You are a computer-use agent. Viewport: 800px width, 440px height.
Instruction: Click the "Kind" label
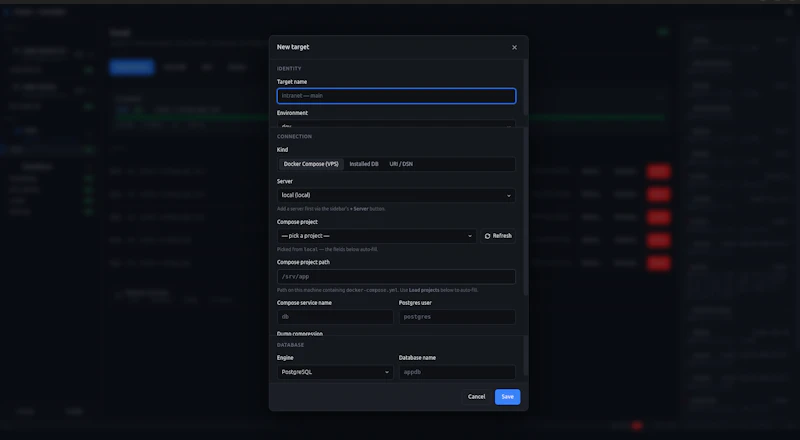(282, 150)
